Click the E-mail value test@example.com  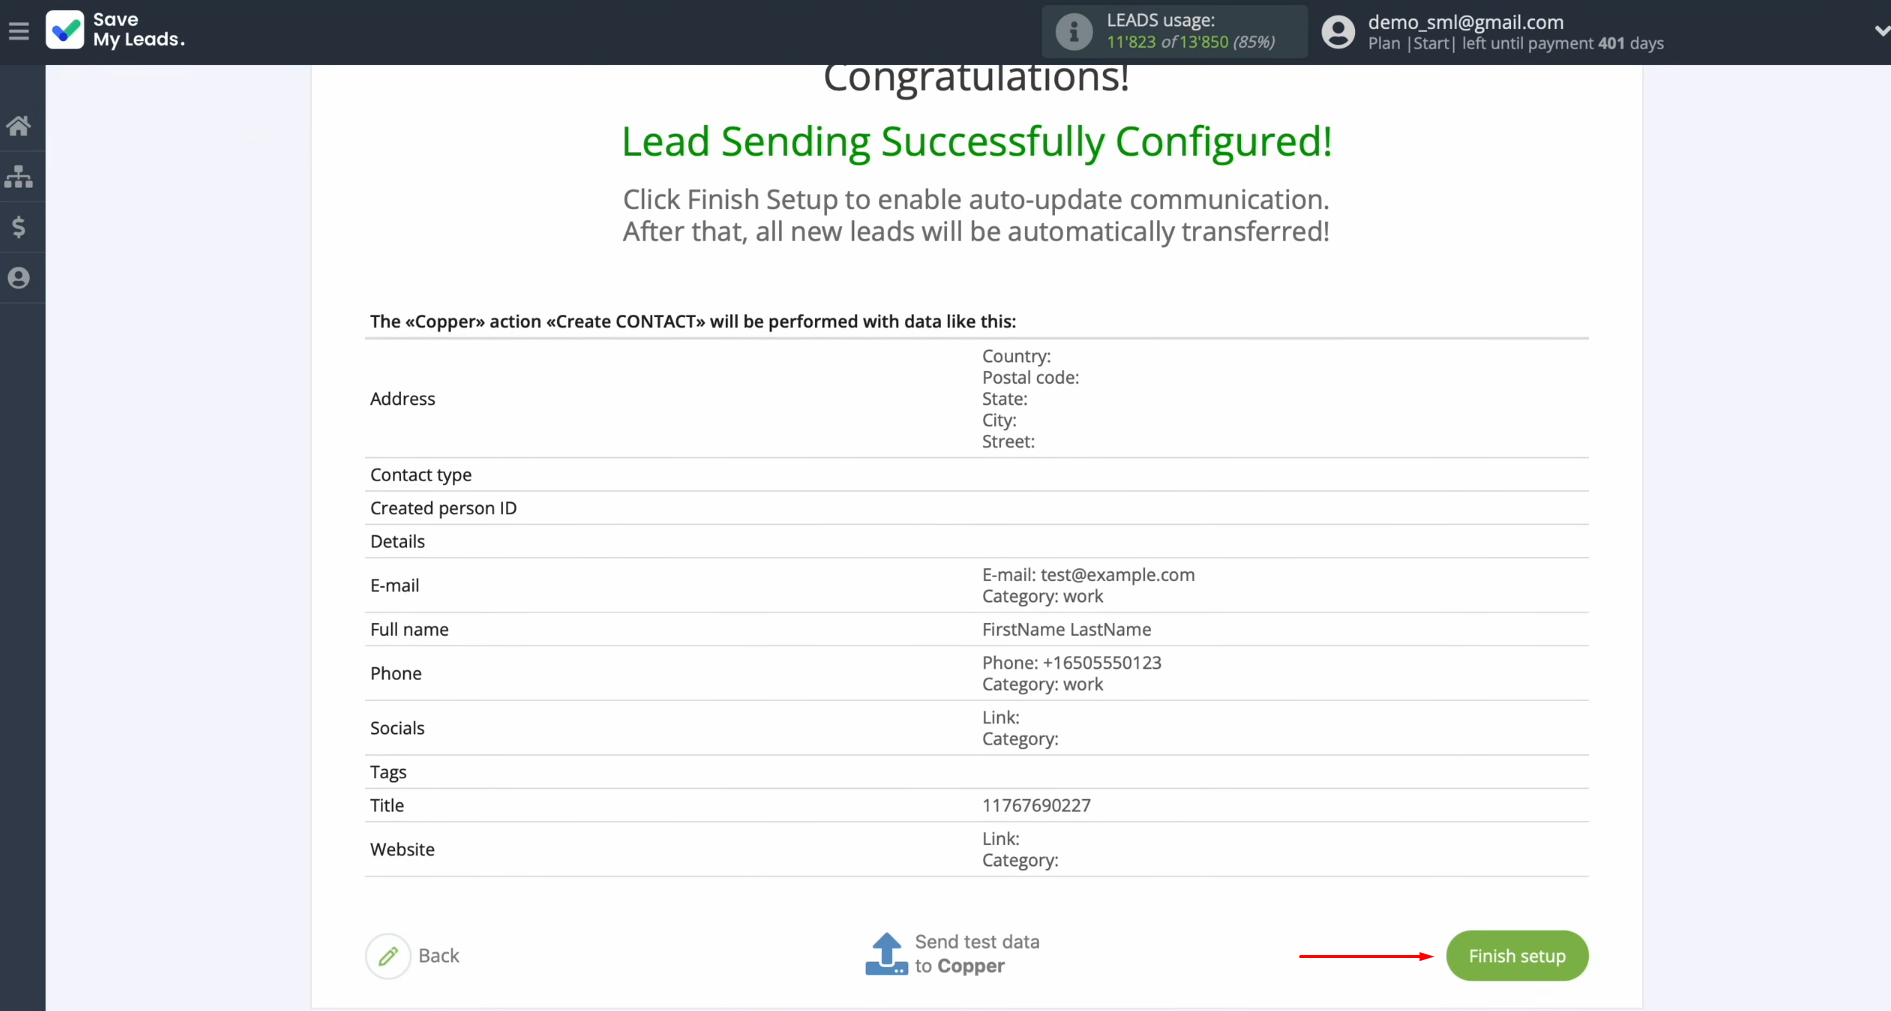click(x=1117, y=575)
